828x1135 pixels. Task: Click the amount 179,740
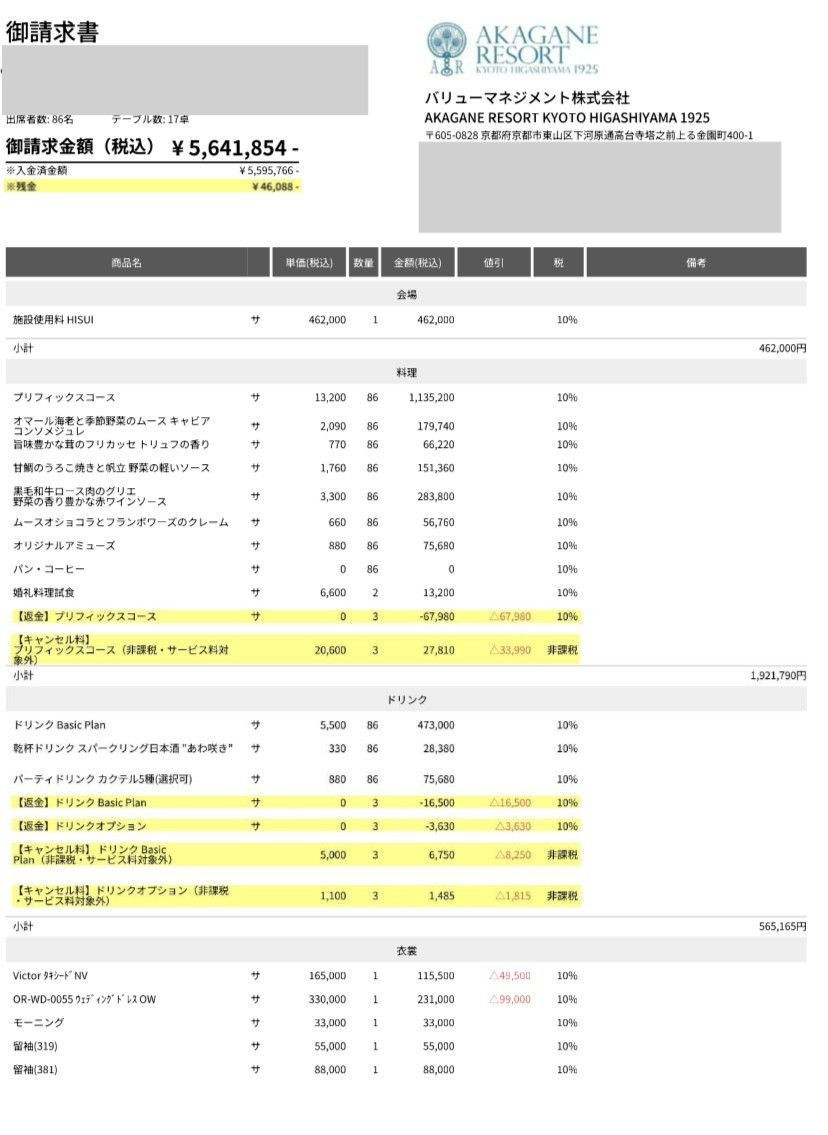436,426
